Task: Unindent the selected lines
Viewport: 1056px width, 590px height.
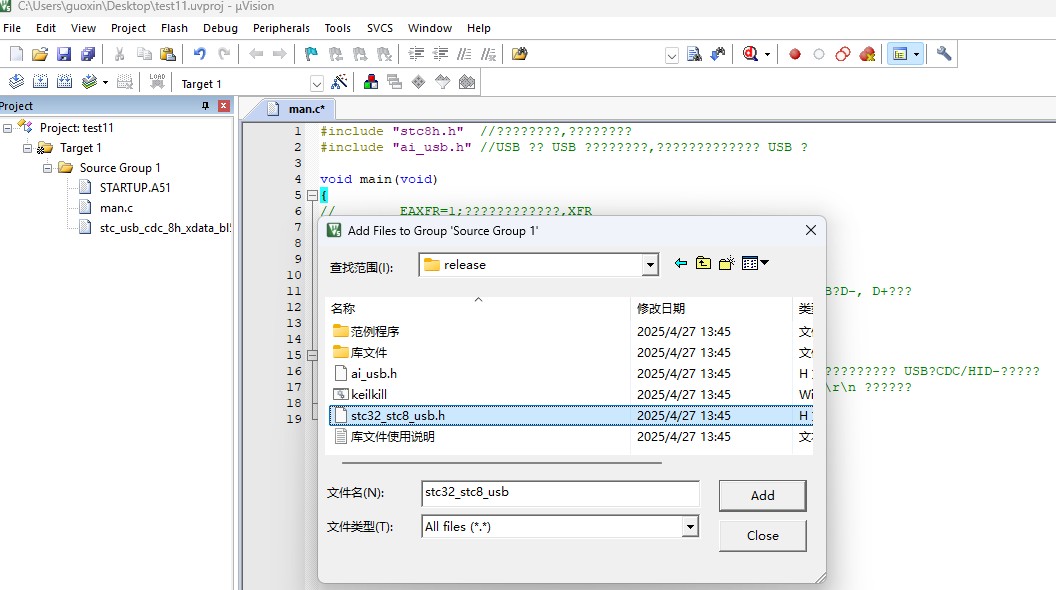Action: (x=440, y=54)
